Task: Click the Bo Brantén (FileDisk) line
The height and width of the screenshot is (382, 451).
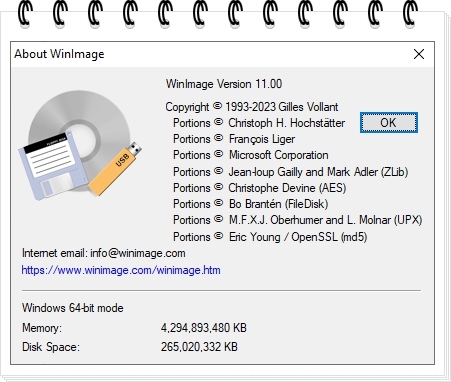Action: pyautogui.click(x=251, y=204)
